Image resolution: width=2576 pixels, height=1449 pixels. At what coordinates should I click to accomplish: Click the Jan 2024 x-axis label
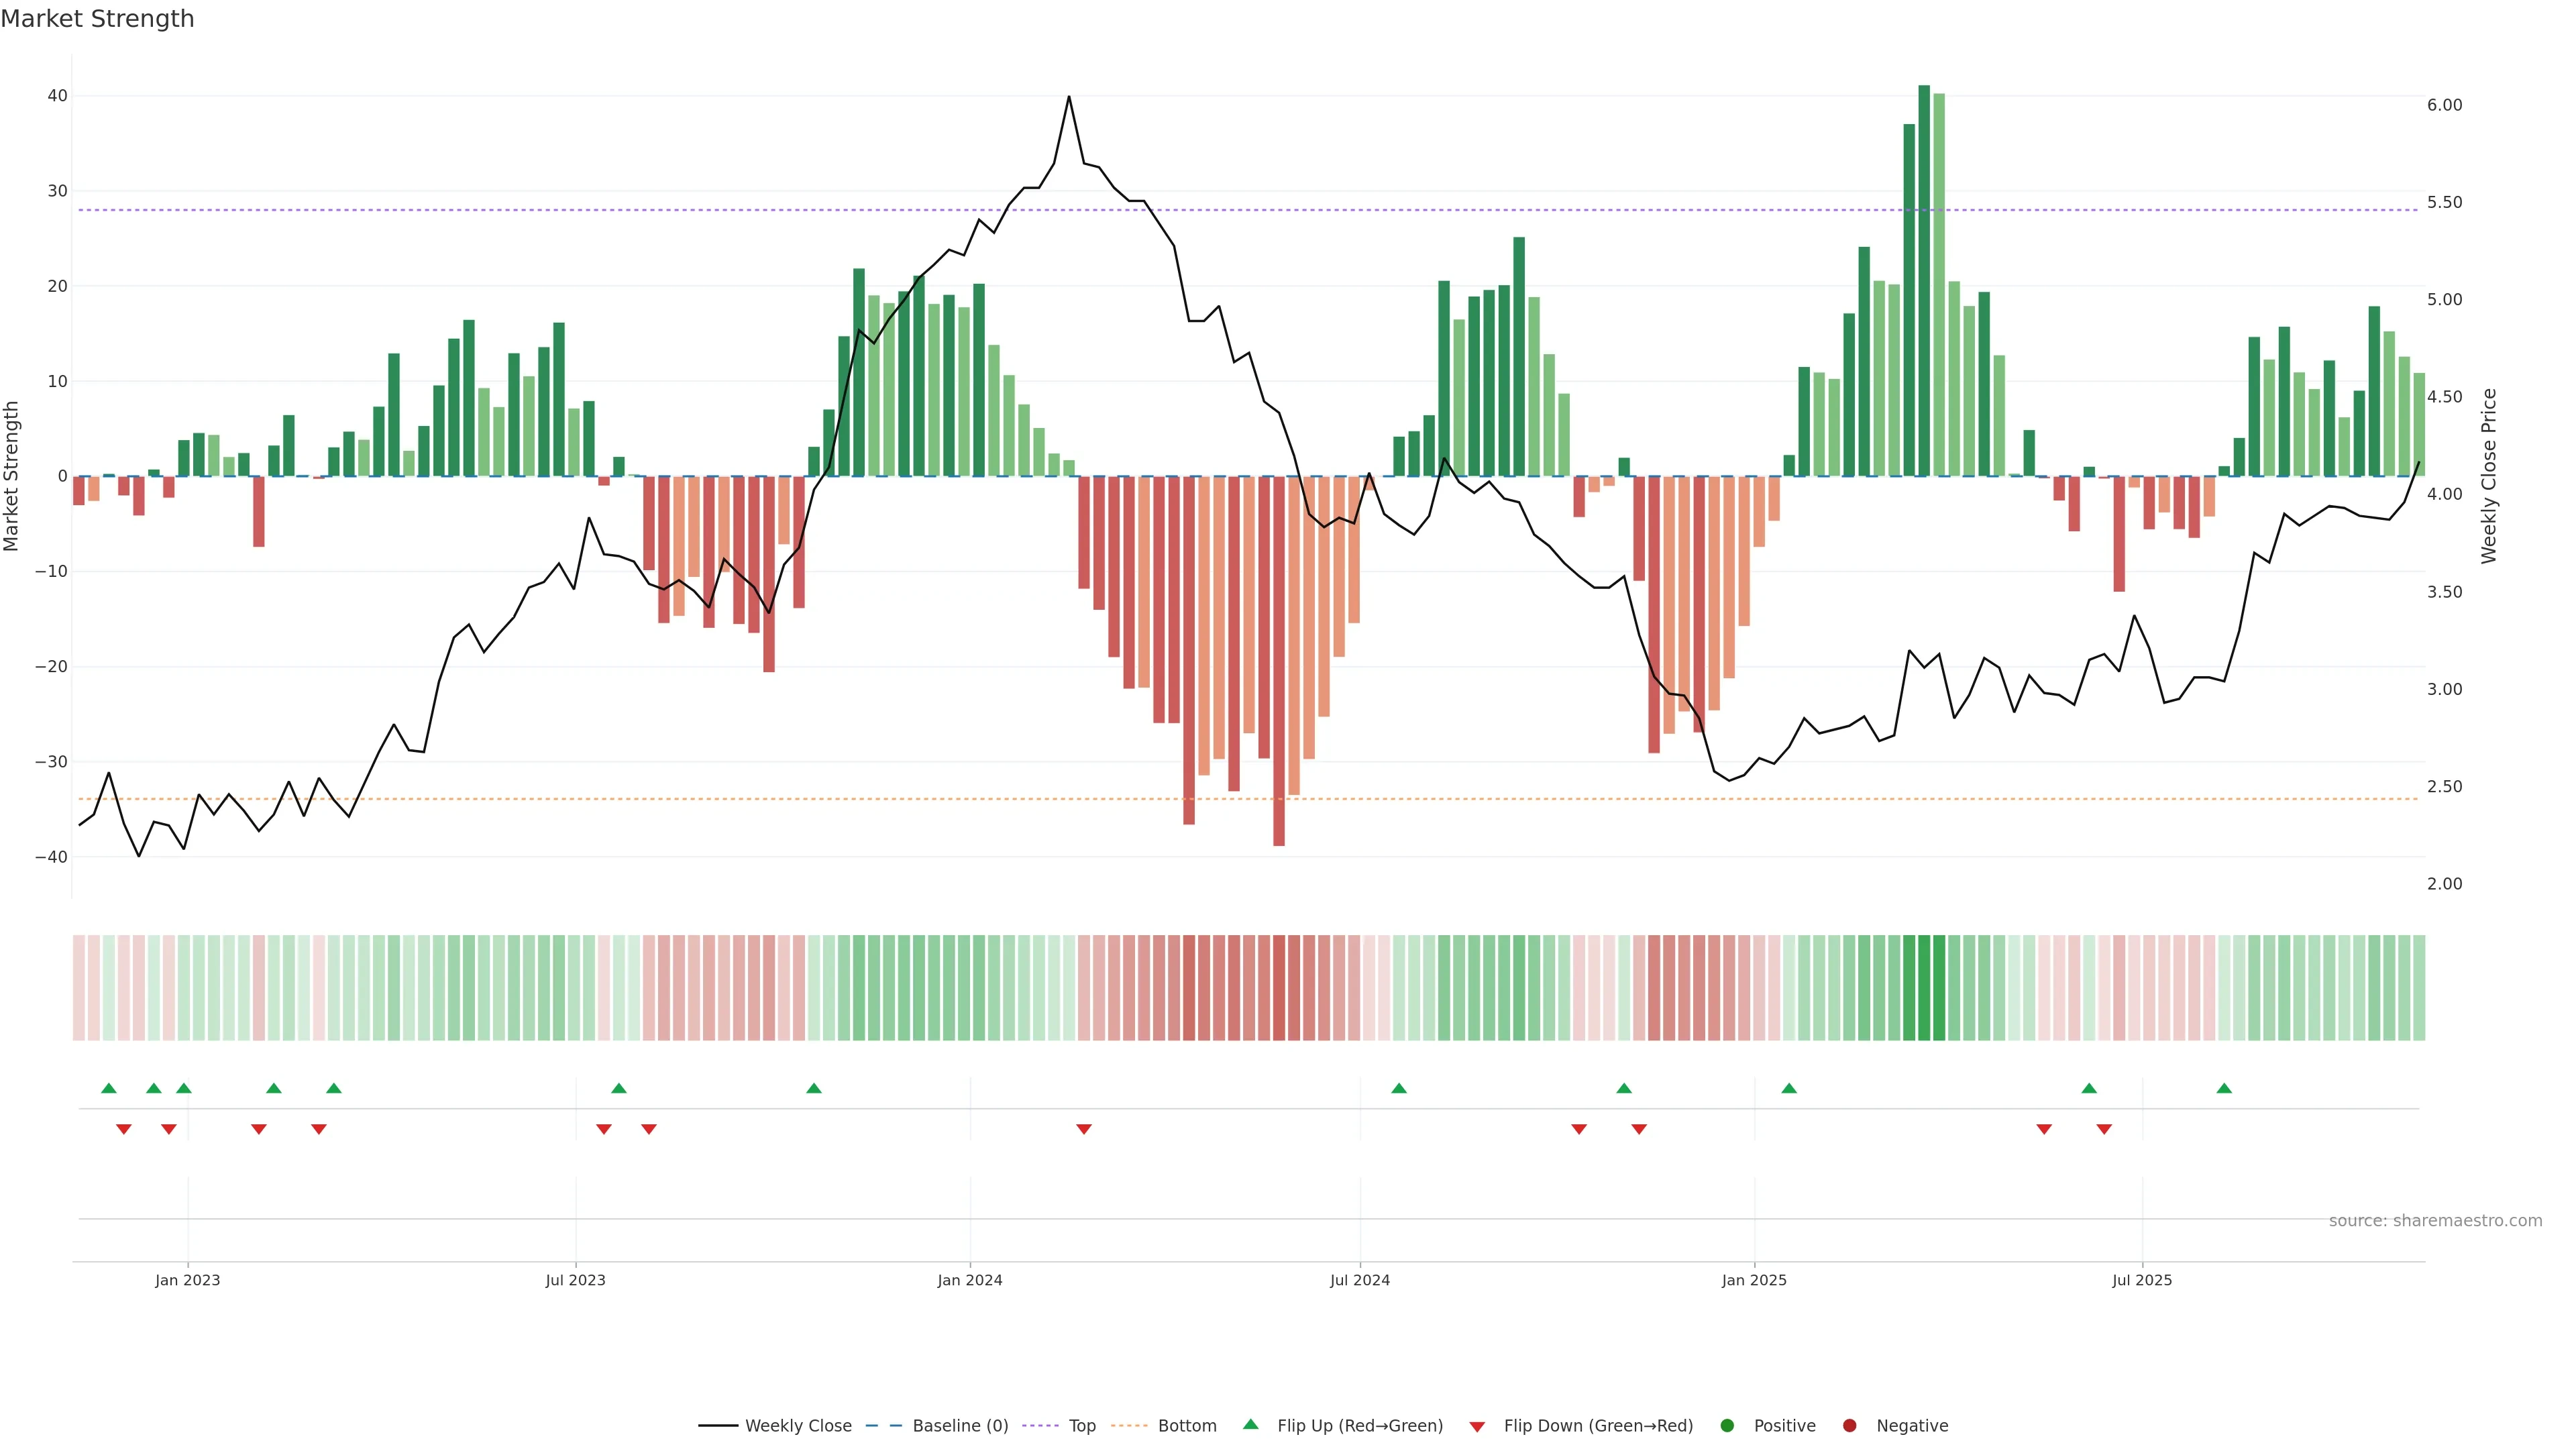pyautogui.click(x=969, y=1280)
